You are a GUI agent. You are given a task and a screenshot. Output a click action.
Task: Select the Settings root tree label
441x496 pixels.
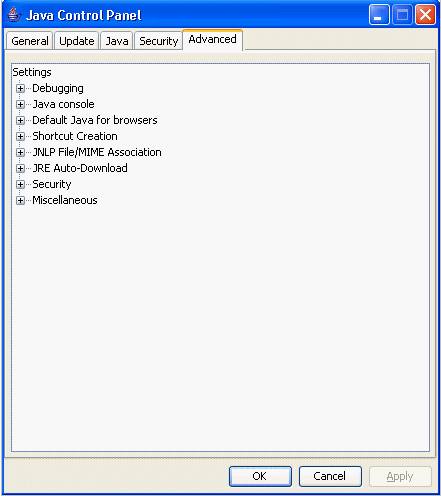tap(32, 72)
